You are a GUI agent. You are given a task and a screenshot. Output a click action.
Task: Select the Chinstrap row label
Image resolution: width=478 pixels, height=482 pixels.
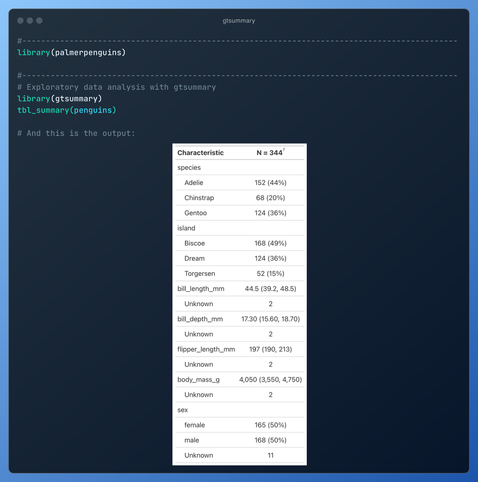point(199,198)
